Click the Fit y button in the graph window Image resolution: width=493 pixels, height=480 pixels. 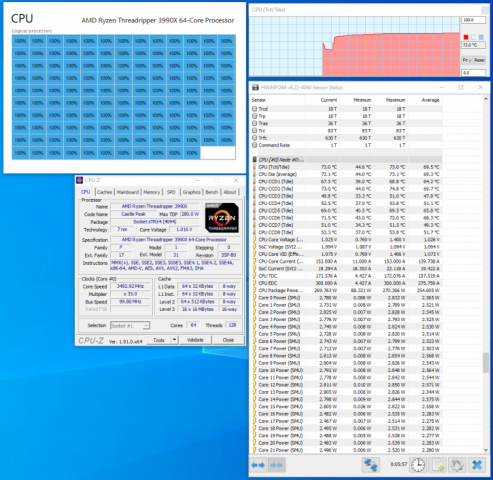pos(466,60)
